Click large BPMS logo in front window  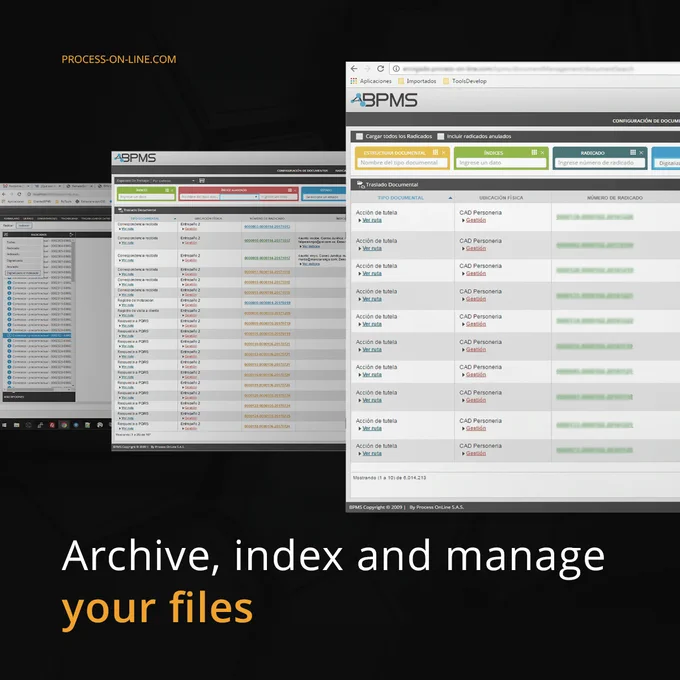384,100
